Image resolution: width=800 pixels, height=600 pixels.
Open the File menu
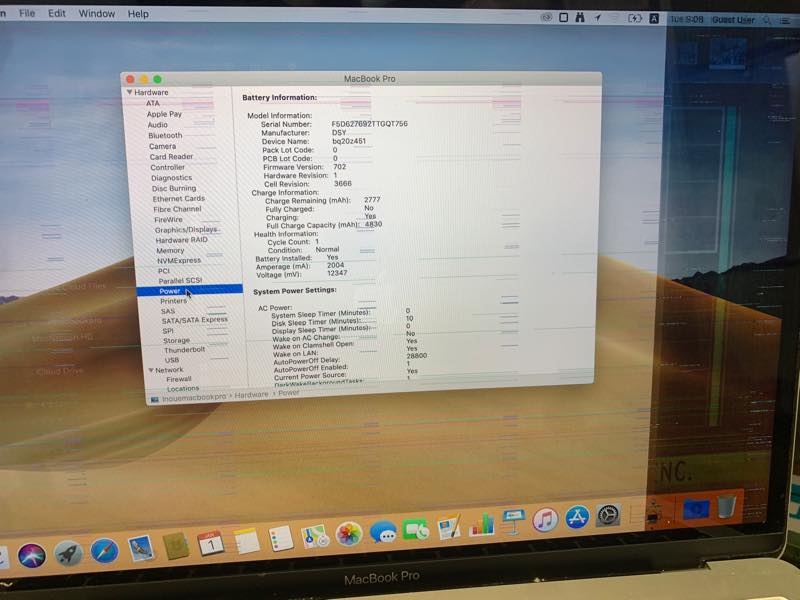[x=27, y=13]
